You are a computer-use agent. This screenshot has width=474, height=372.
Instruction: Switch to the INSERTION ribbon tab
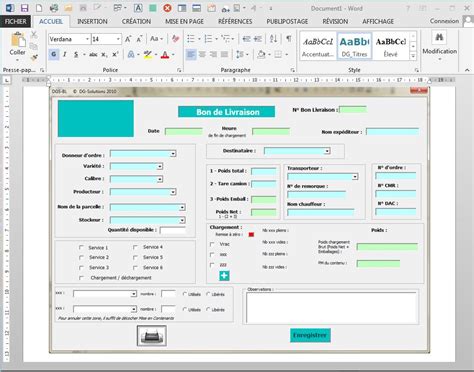92,21
